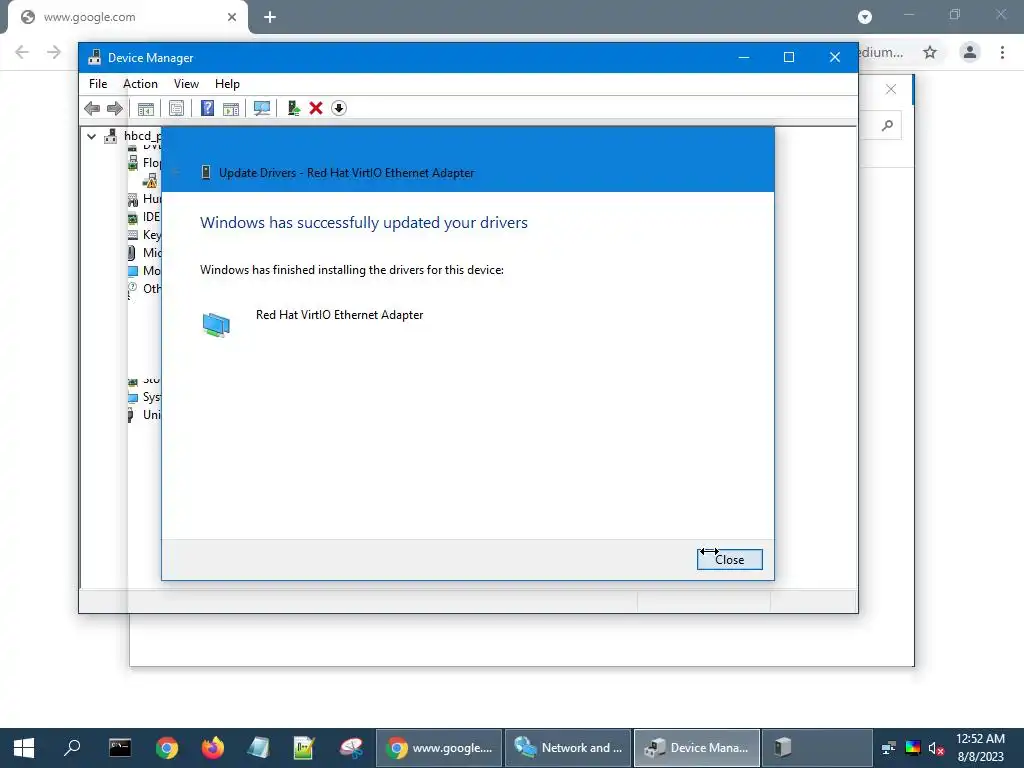The height and width of the screenshot is (768, 1024).
Task: Bookmark the page with Chrome star icon
Action: (x=930, y=52)
